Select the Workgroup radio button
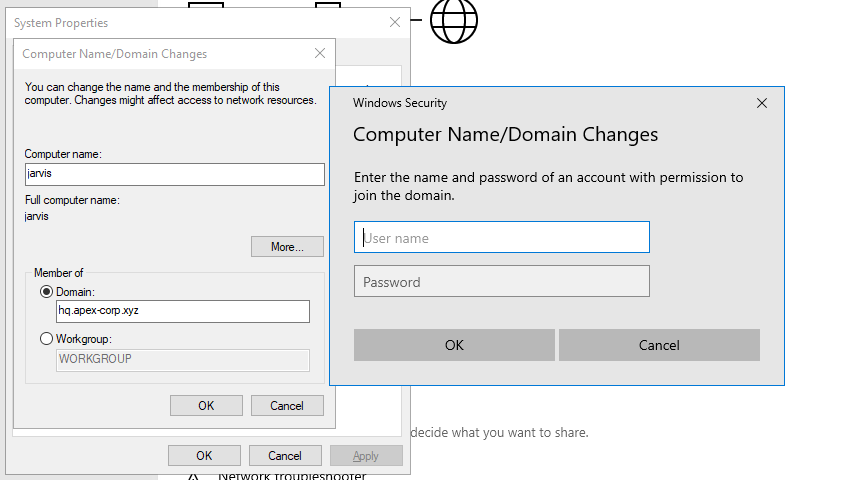The width and height of the screenshot is (859, 480). pyautogui.click(x=47, y=339)
